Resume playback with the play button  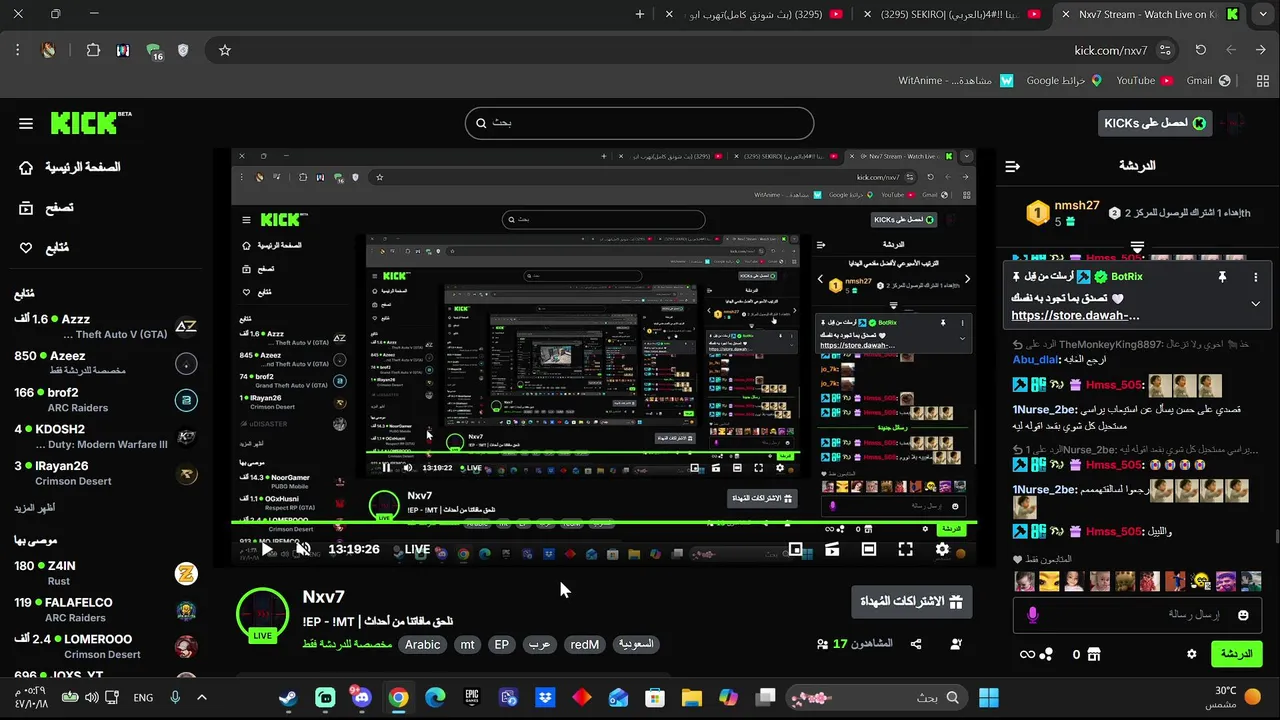pyautogui.click(x=268, y=549)
